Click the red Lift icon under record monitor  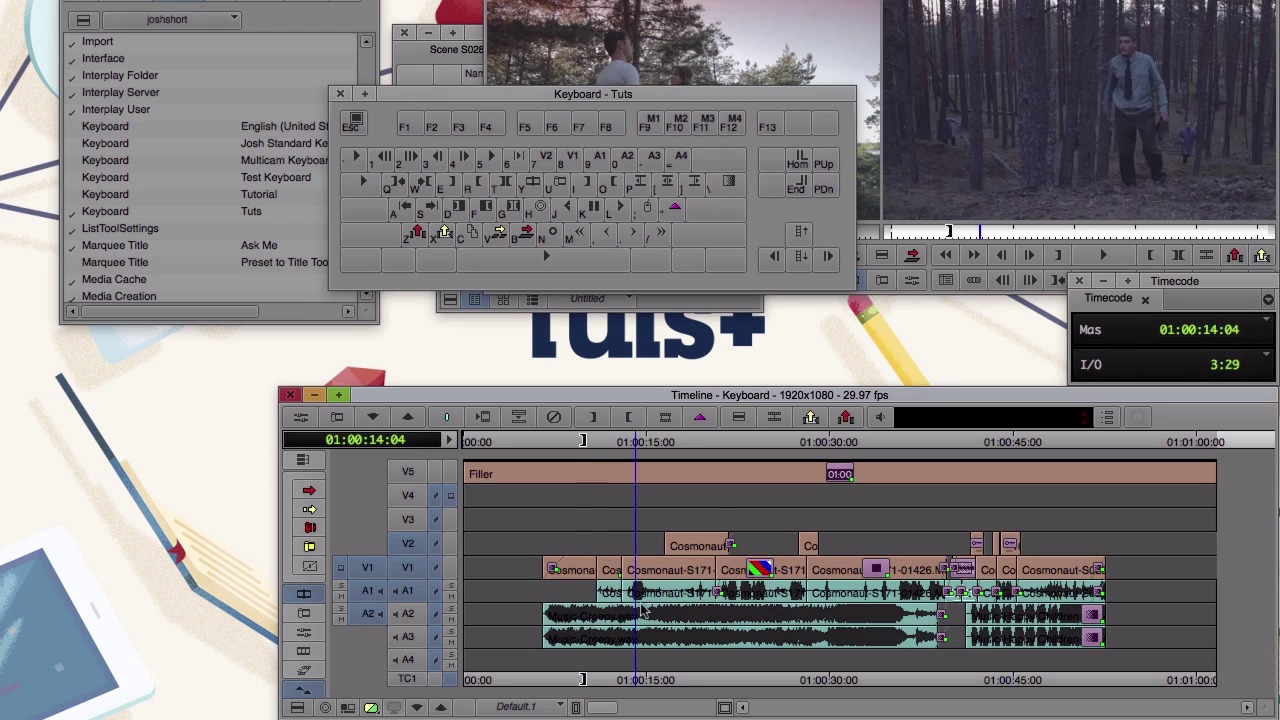[1234, 256]
